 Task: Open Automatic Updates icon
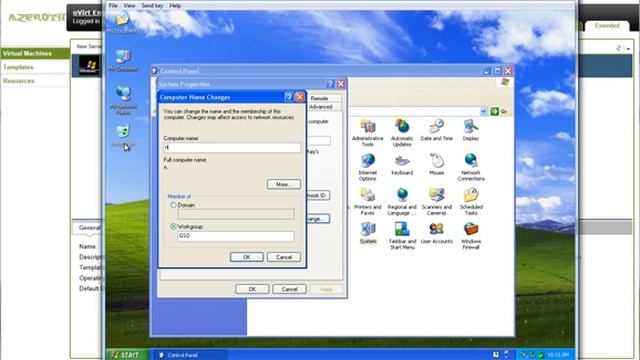[402, 132]
